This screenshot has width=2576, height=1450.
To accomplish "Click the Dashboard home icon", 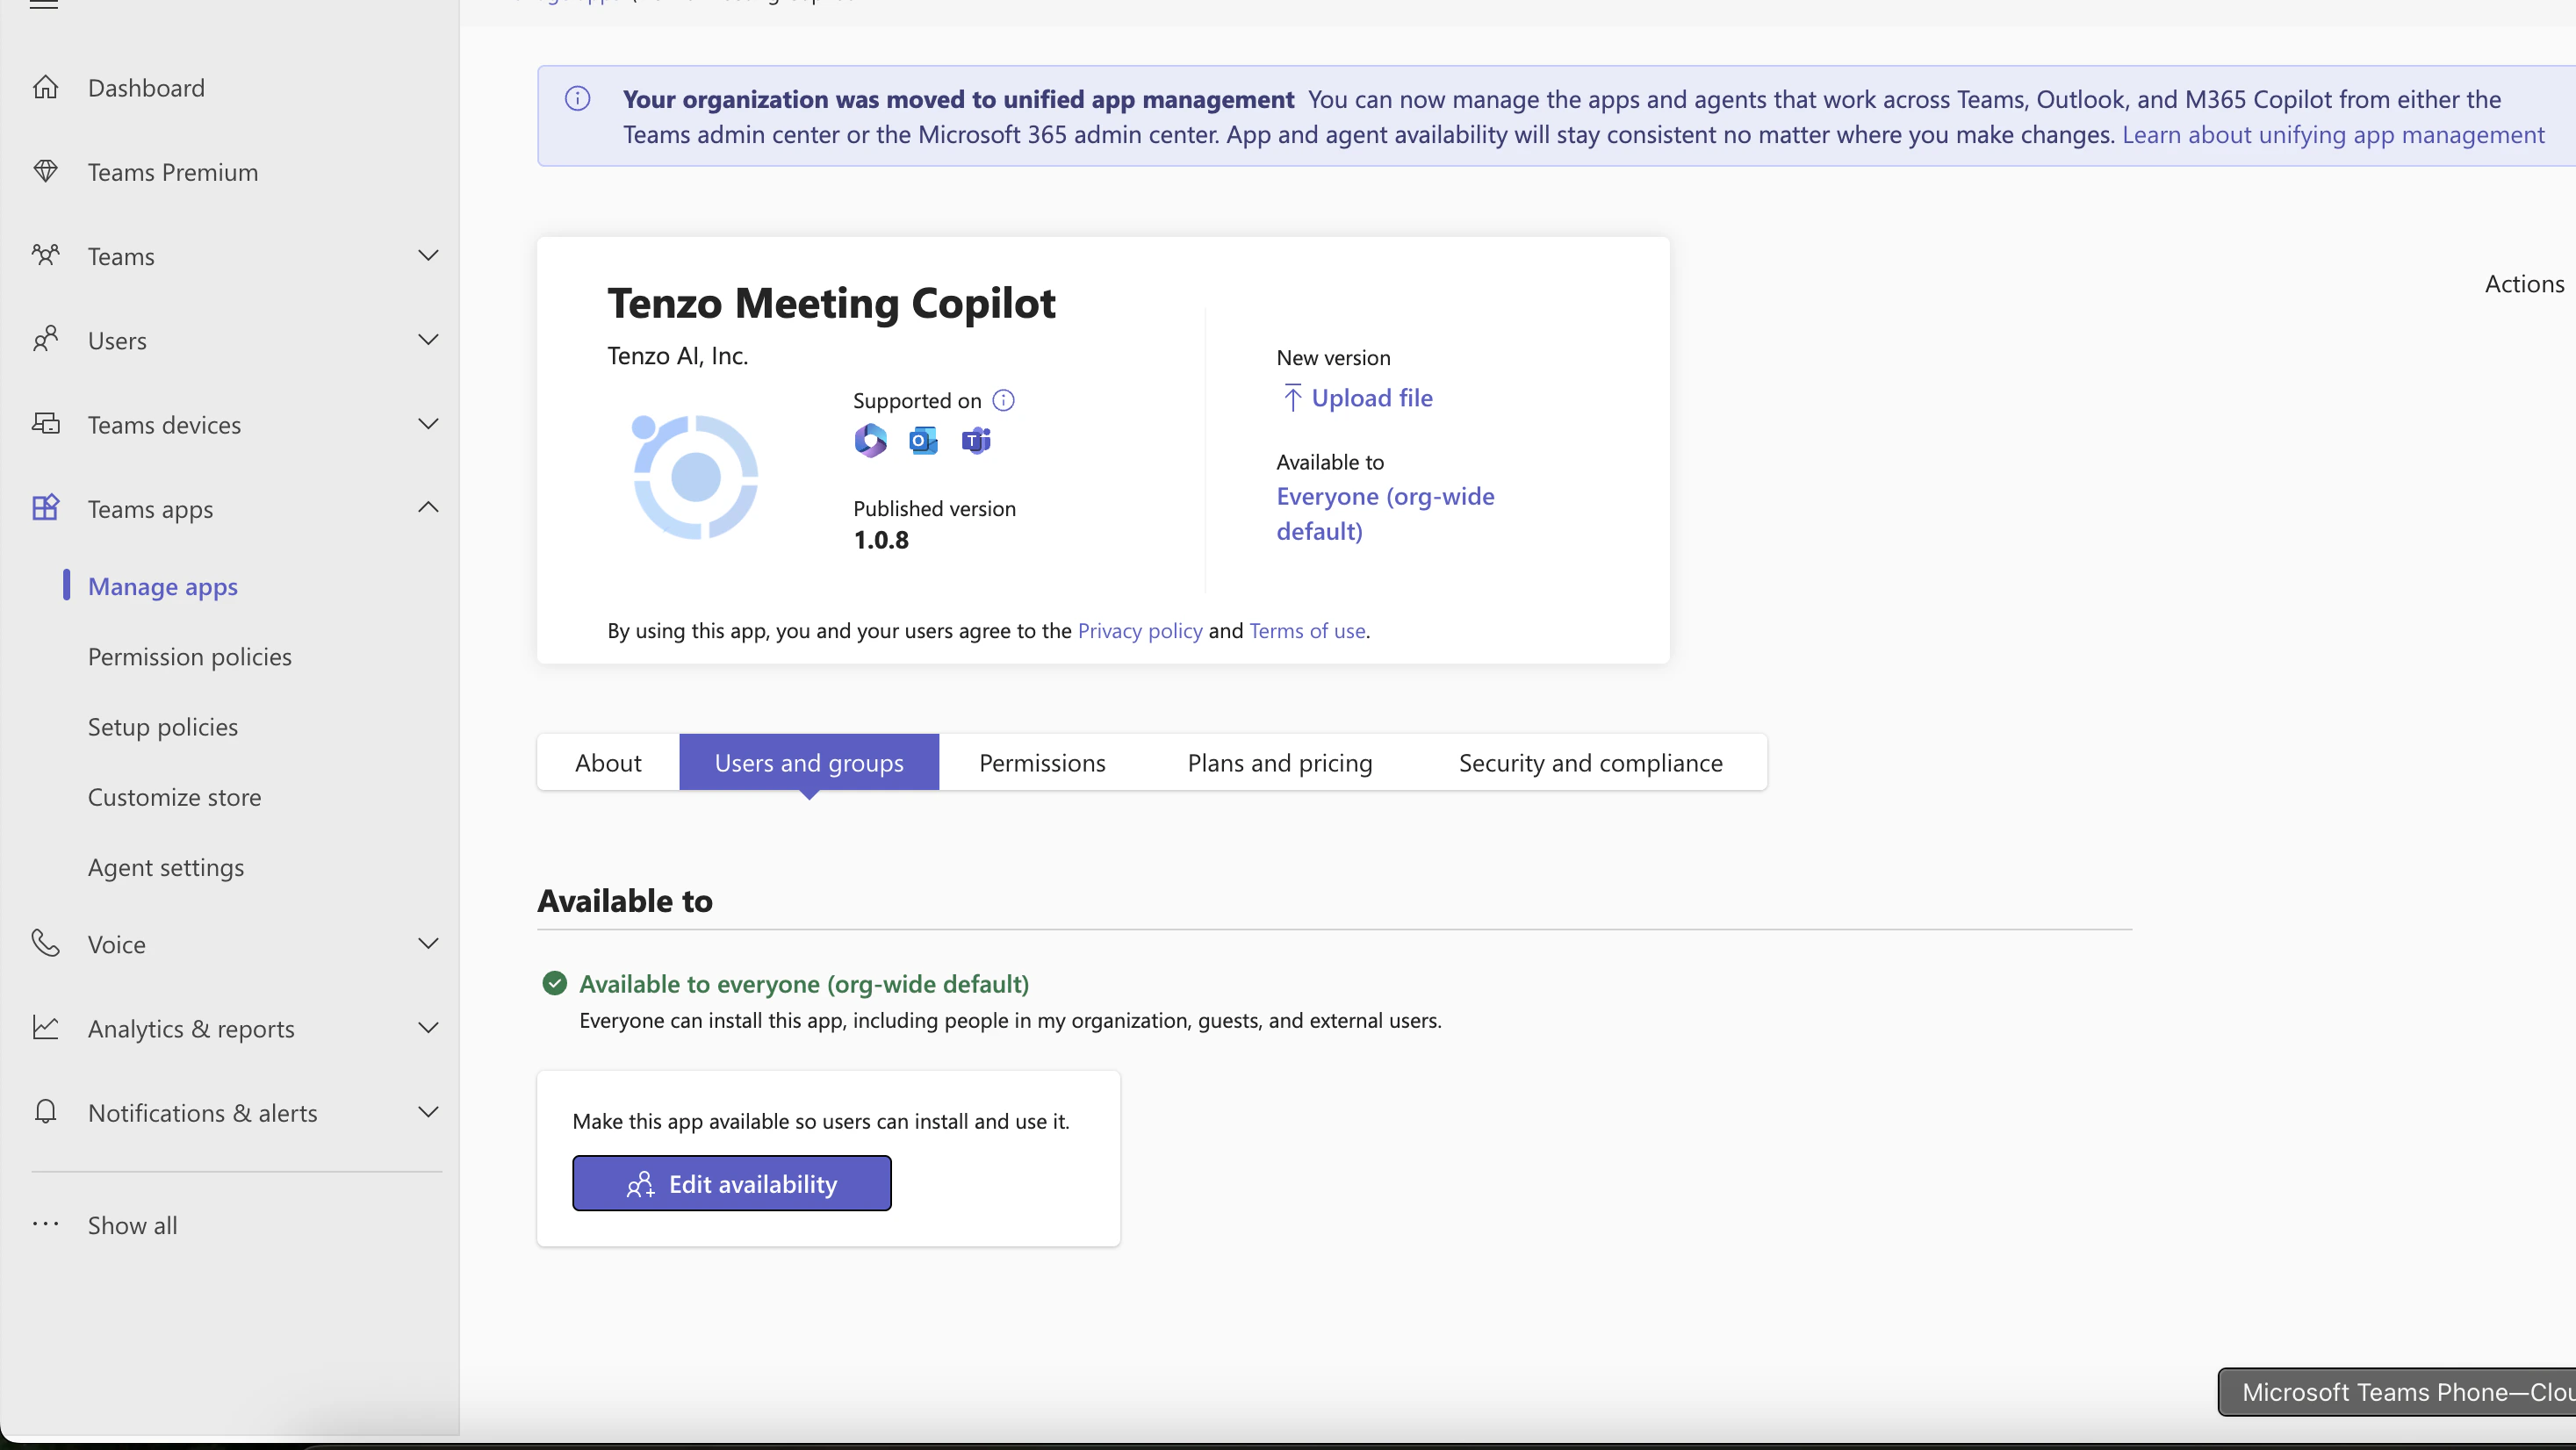I will point(45,88).
